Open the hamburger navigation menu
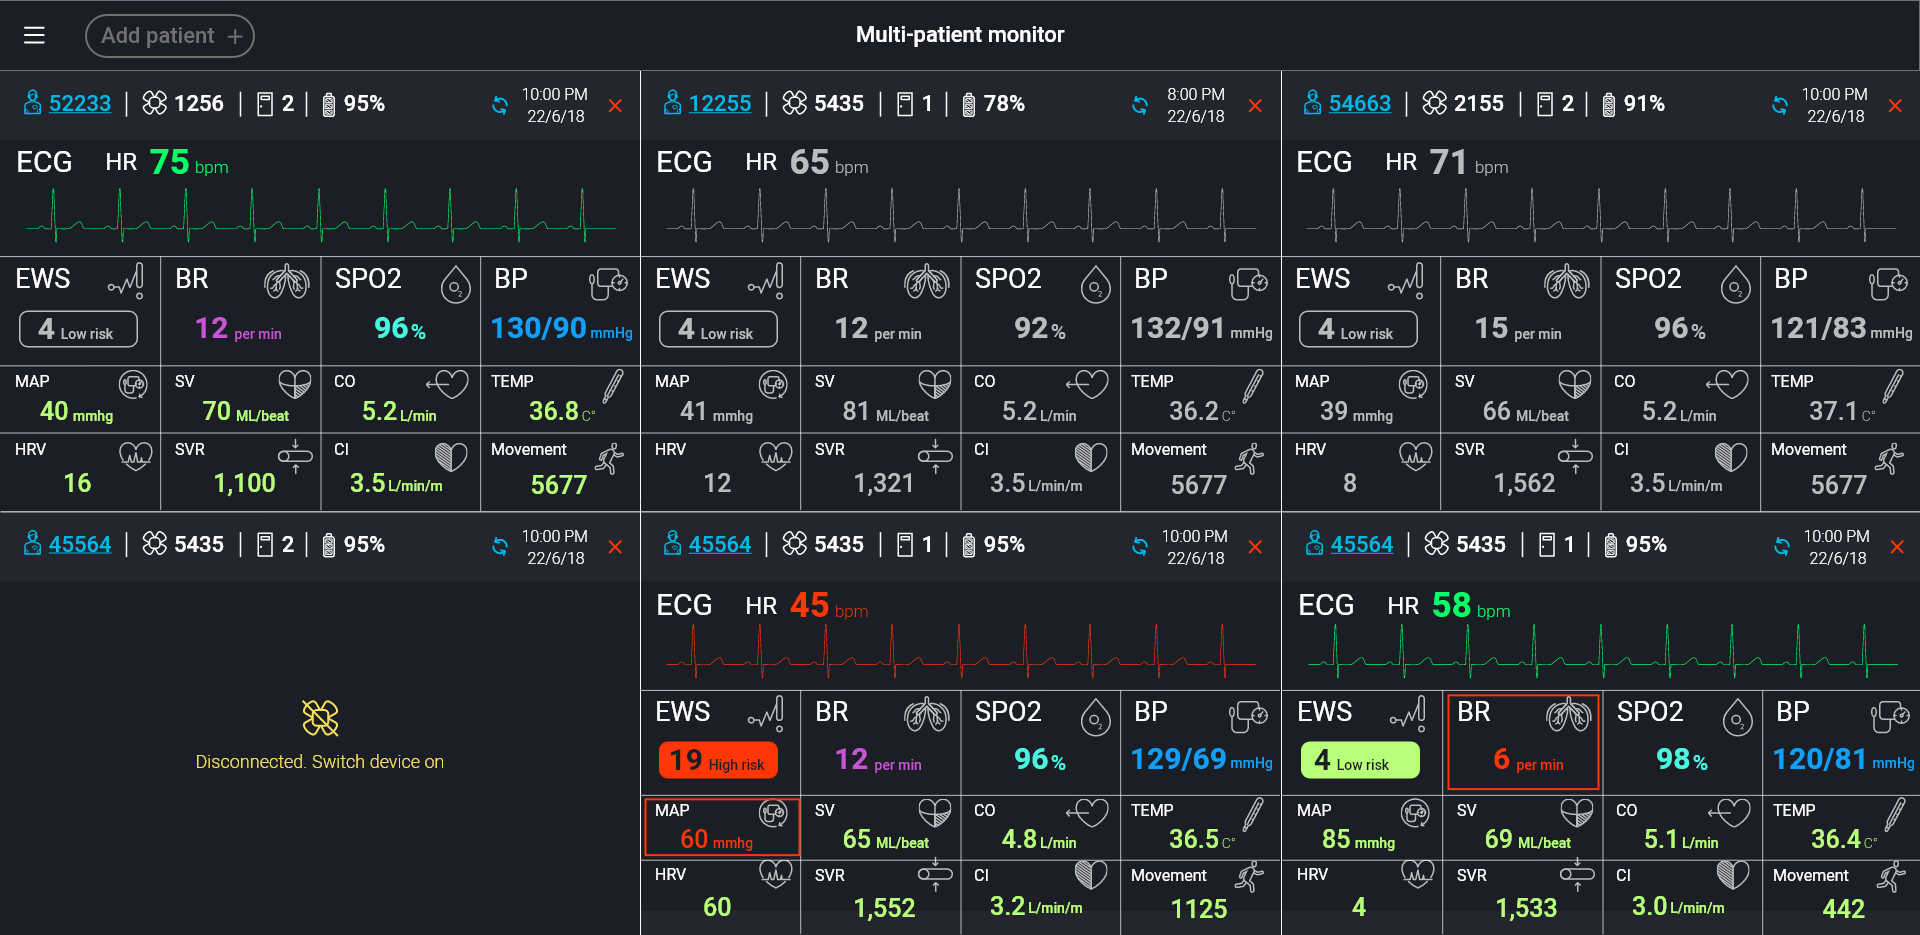The height and width of the screenshot is (935, 1920). 33,35
